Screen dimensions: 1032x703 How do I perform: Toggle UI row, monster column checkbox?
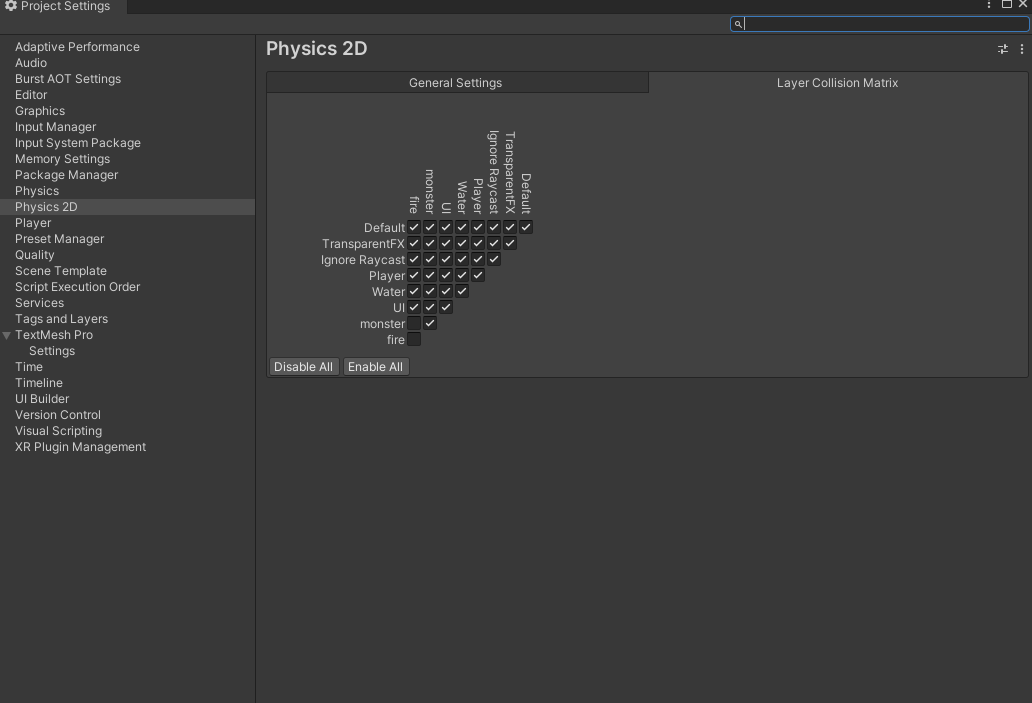(430, 307)
